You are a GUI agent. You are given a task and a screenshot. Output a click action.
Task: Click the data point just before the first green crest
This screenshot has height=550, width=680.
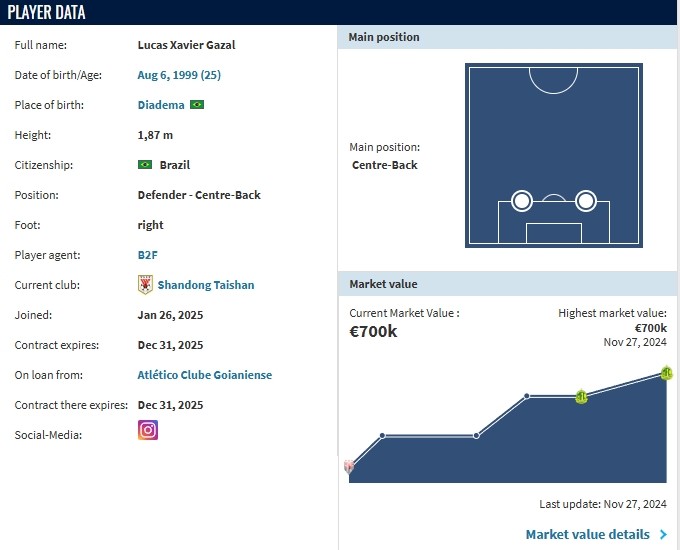tap(528, 397)
